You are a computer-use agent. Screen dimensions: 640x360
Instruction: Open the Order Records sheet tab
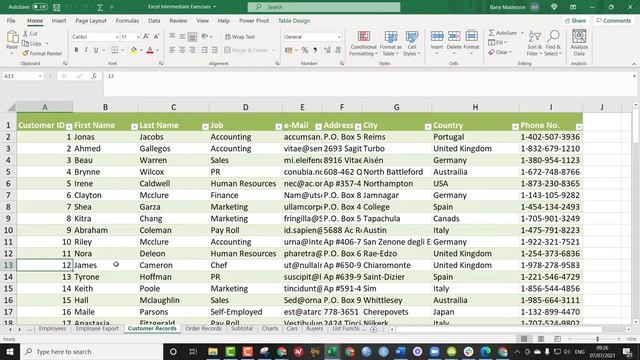coord(203,328)
